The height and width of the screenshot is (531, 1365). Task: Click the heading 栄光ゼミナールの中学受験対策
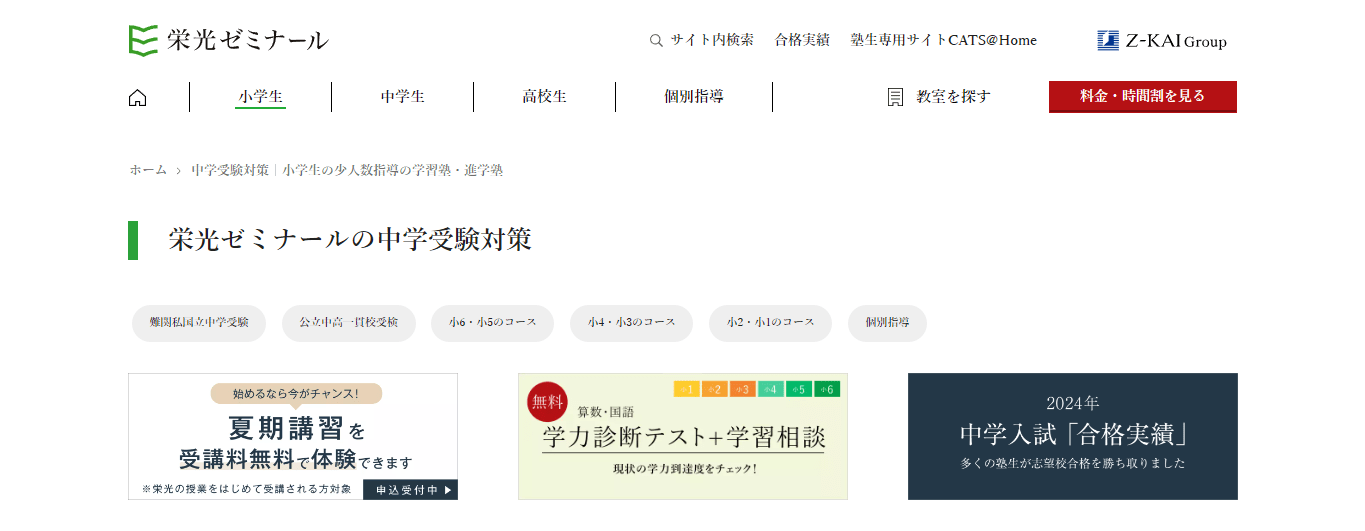[x=350, y=240]
